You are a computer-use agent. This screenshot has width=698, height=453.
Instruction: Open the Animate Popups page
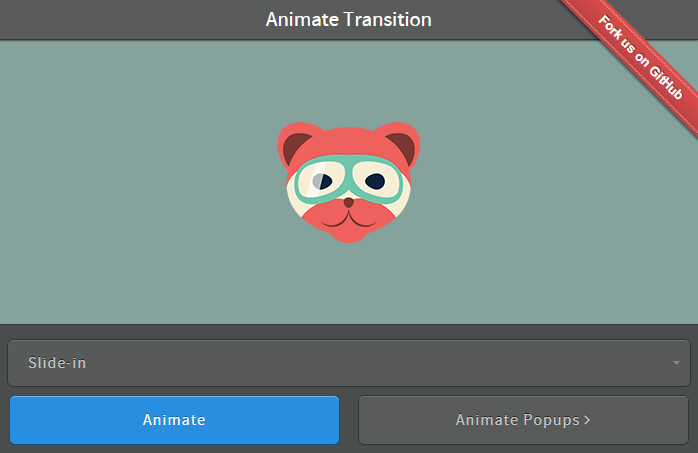click(524, 420)
